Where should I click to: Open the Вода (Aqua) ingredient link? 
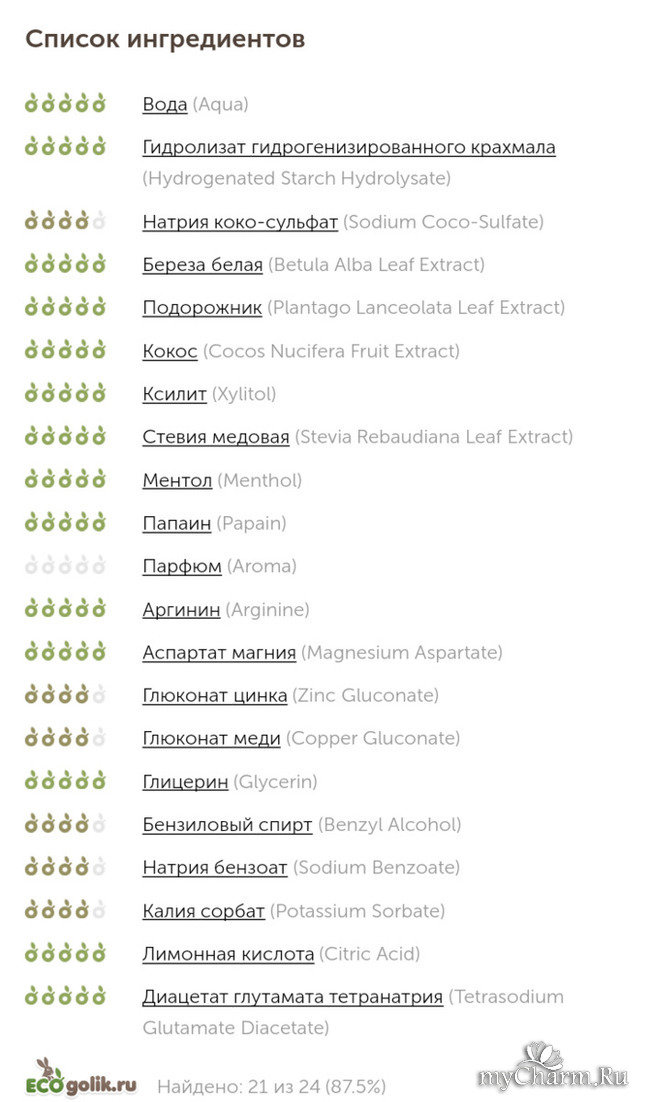(x=165, y=104)
